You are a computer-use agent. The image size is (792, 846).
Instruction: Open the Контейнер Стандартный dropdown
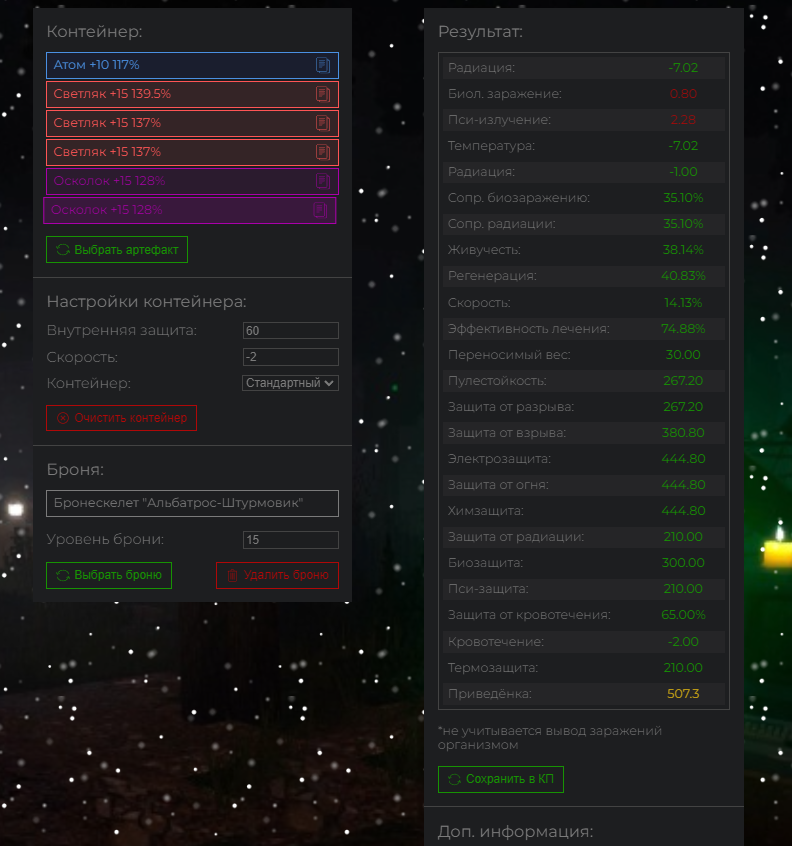click(x=290, y=383)
